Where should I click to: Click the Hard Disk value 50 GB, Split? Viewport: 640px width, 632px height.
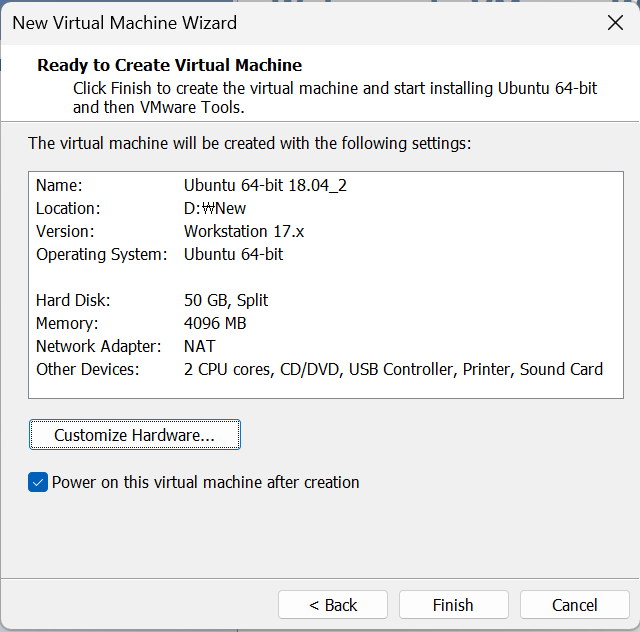point(226,300)
